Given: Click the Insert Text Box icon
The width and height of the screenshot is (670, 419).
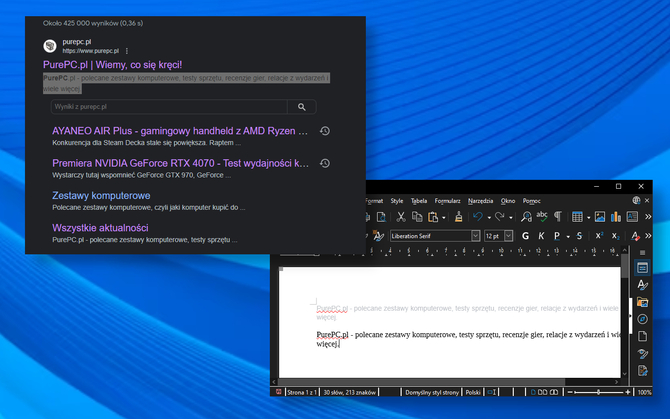Looking at the screenshot, I should pyautogui.click(x=632, y=217).
